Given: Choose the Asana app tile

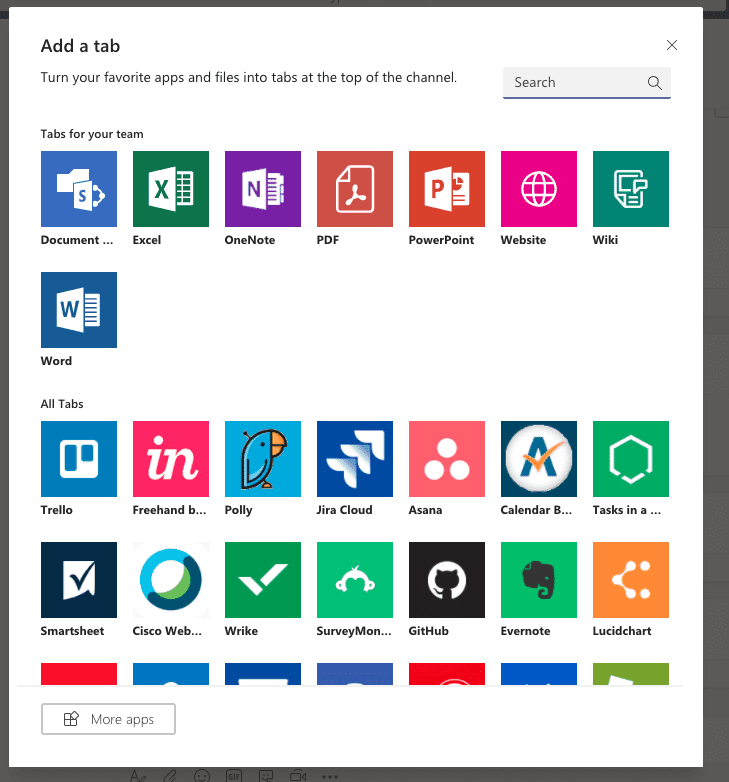Looking at the screenshot, I should (x=447, y=459).
